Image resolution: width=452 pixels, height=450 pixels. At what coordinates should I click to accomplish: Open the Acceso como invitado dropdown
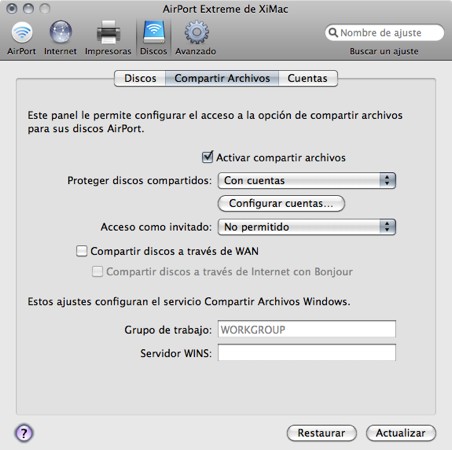(x=307, y=227)
